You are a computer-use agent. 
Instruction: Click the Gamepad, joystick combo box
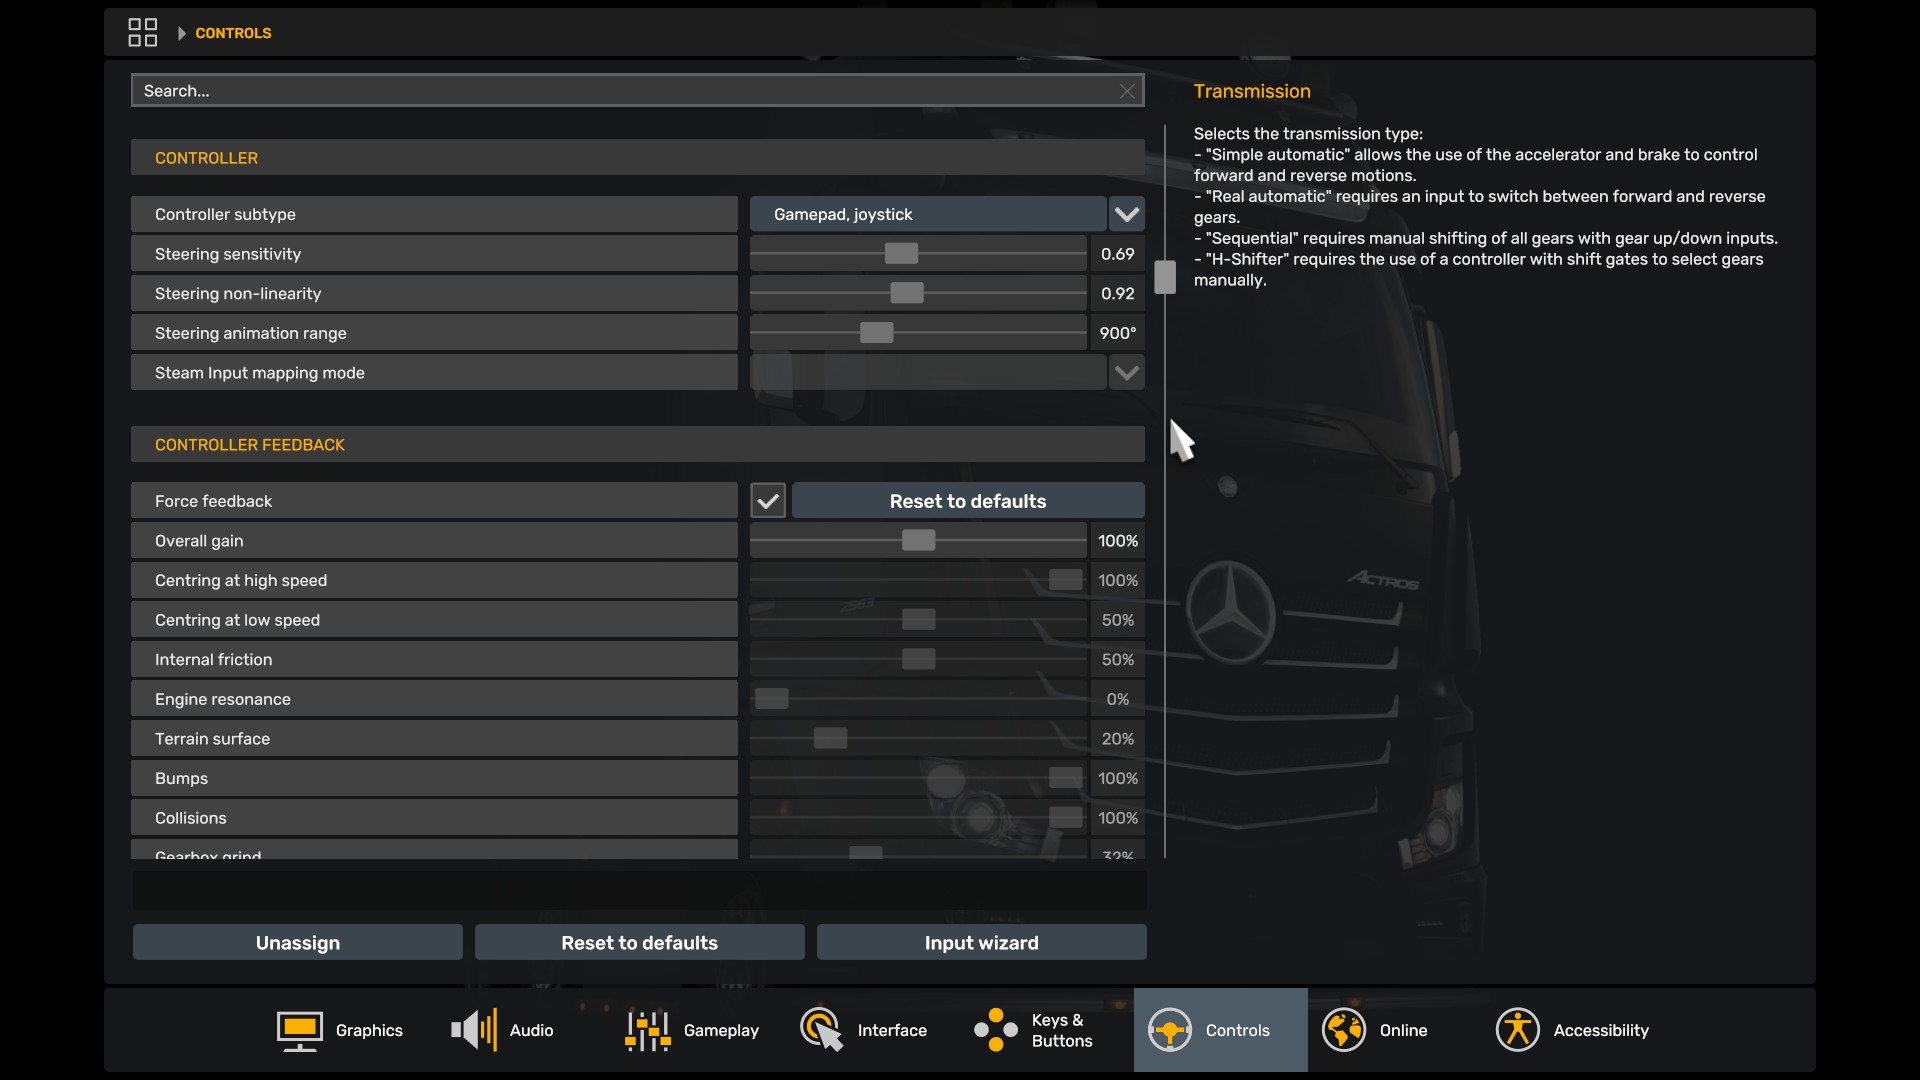coord(927,214)
